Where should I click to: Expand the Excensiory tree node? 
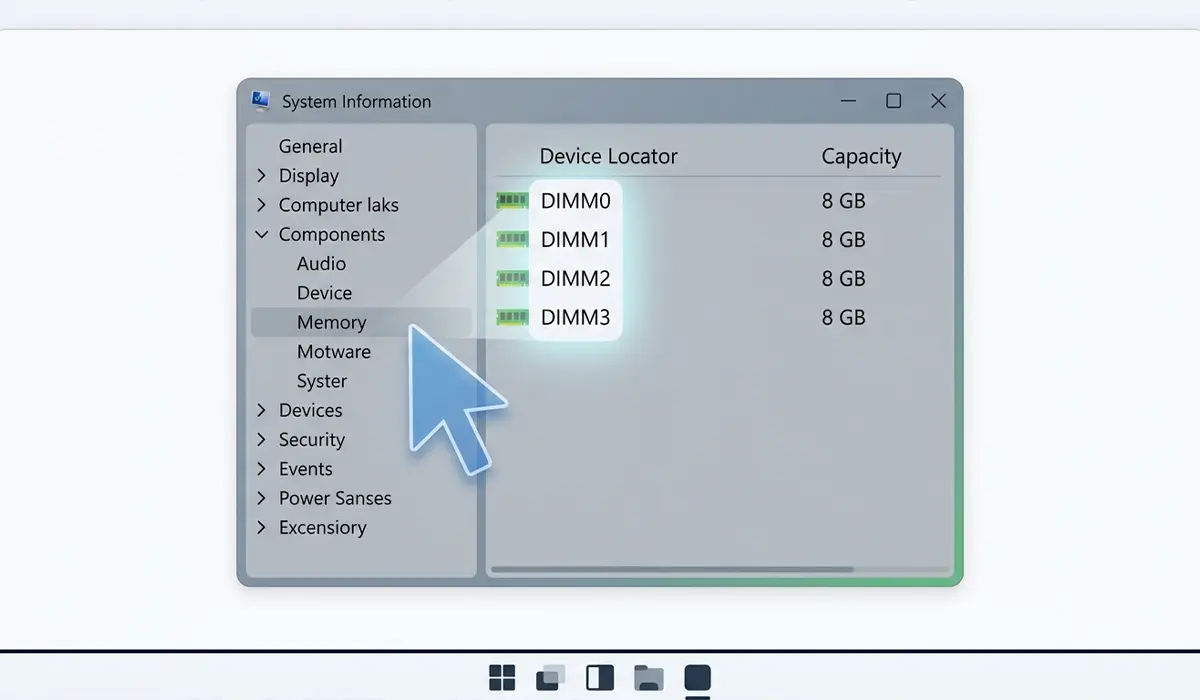(261, 527)
